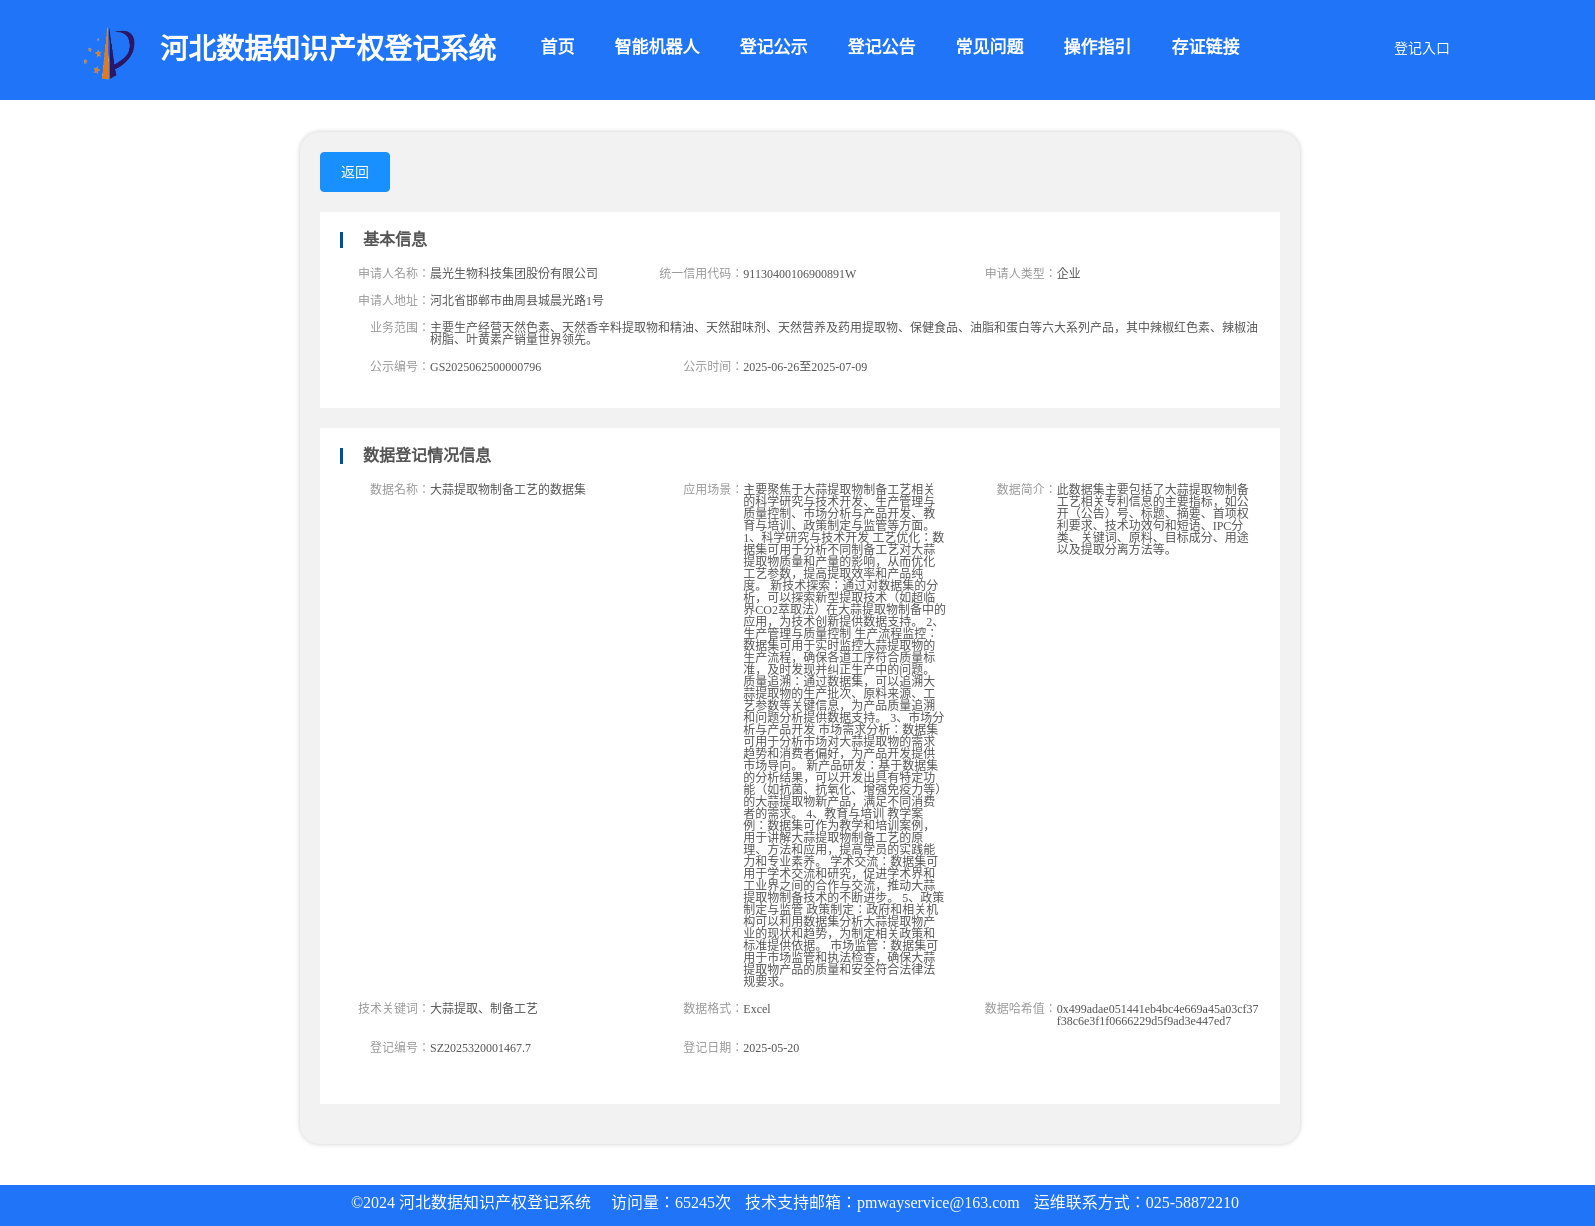Screen dimensions: 1595x1226
Task: Click the site logo icon
Action: (109, 53)
